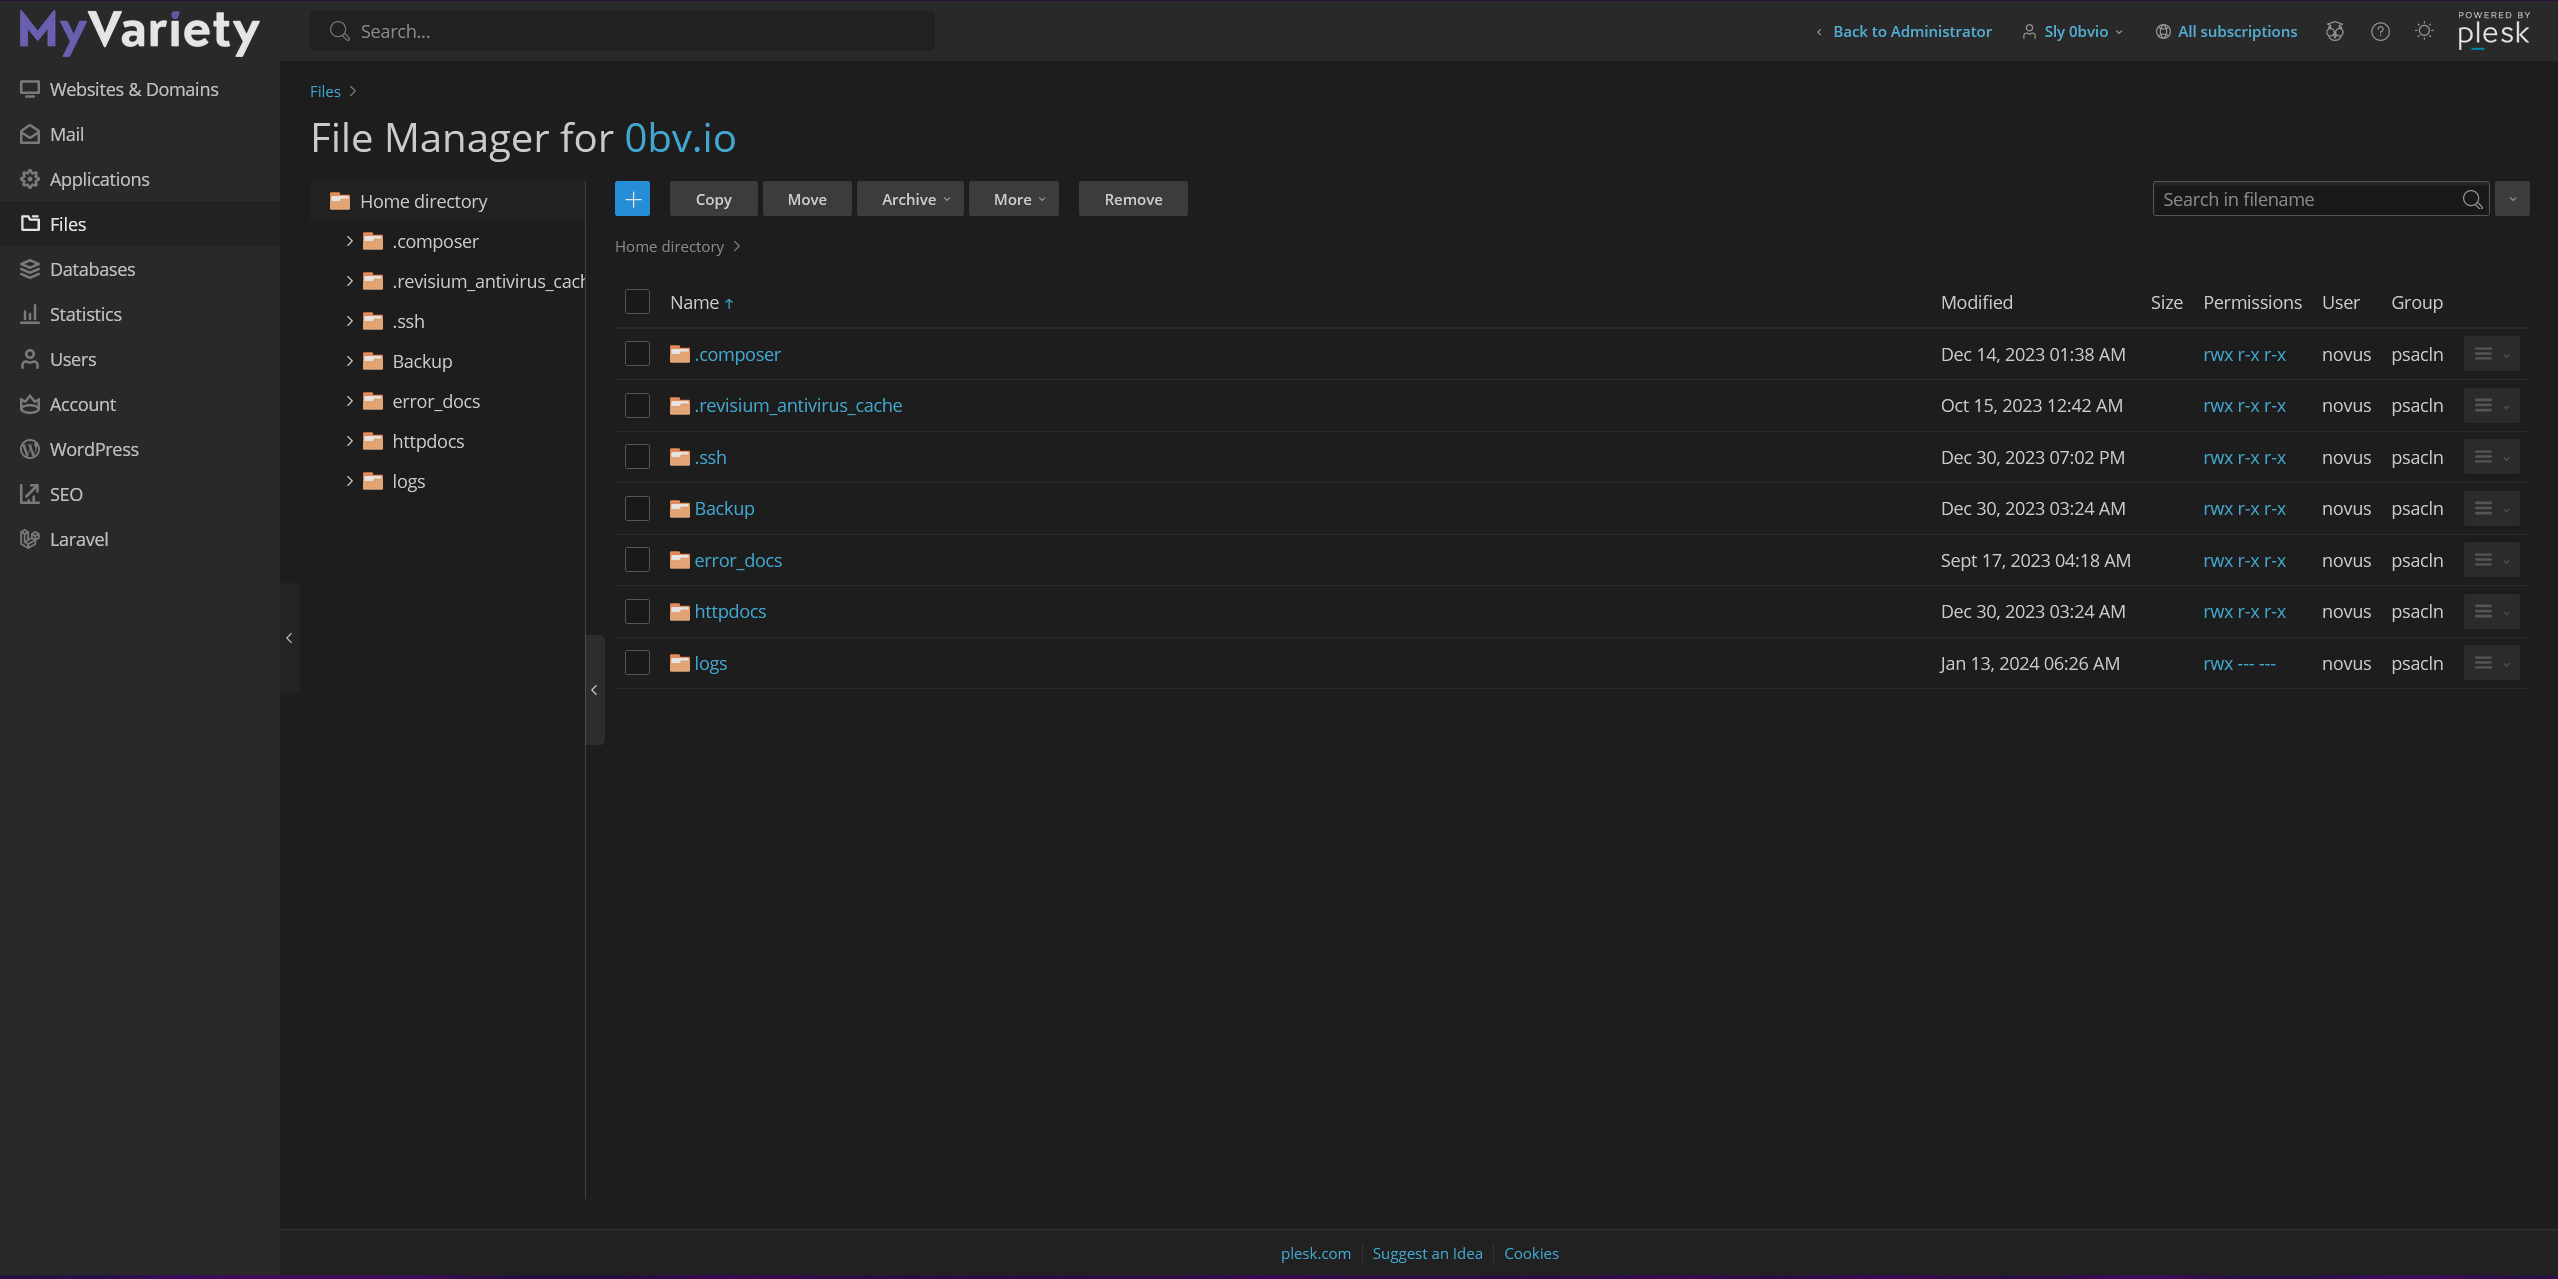Open the WordPress sidebar section
Screen dimensions: 2558x1279
[x=93, y=449]
